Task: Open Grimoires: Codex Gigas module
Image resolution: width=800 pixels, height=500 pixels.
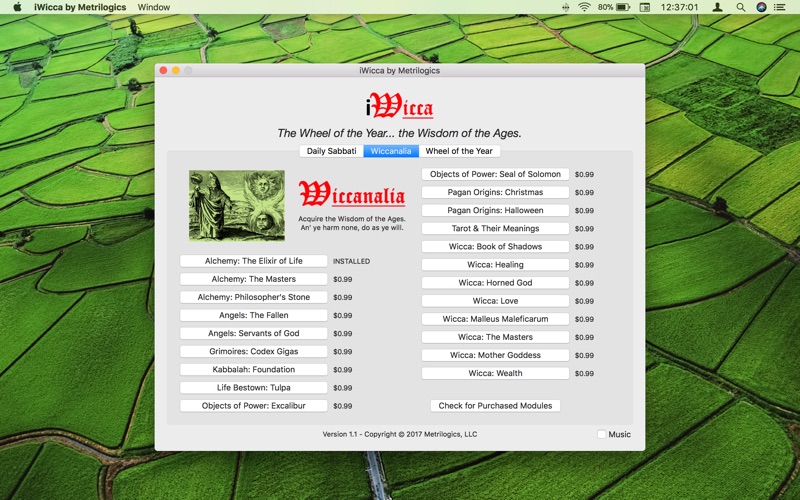Action: pos(254,352)
